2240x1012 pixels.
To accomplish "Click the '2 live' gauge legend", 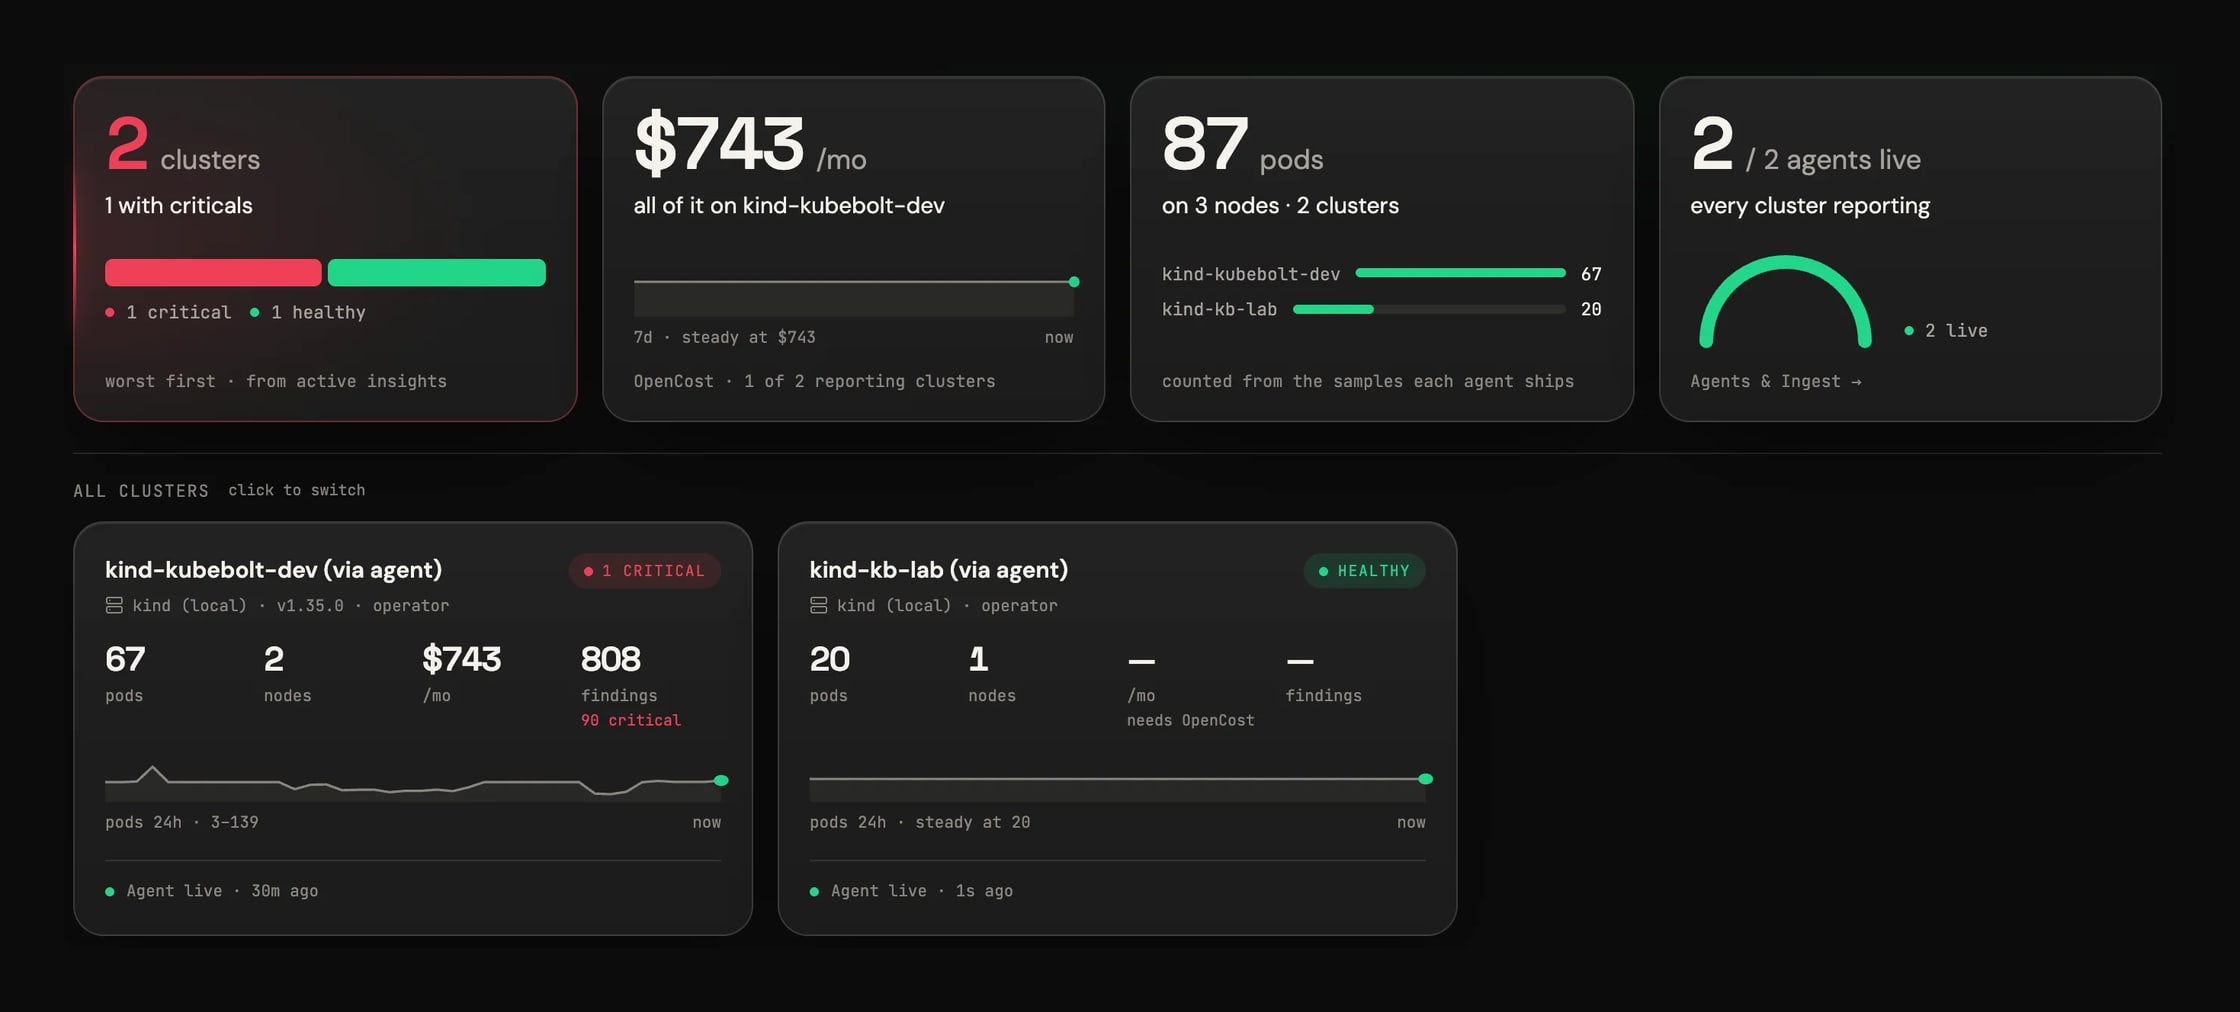I will 1946,331.
